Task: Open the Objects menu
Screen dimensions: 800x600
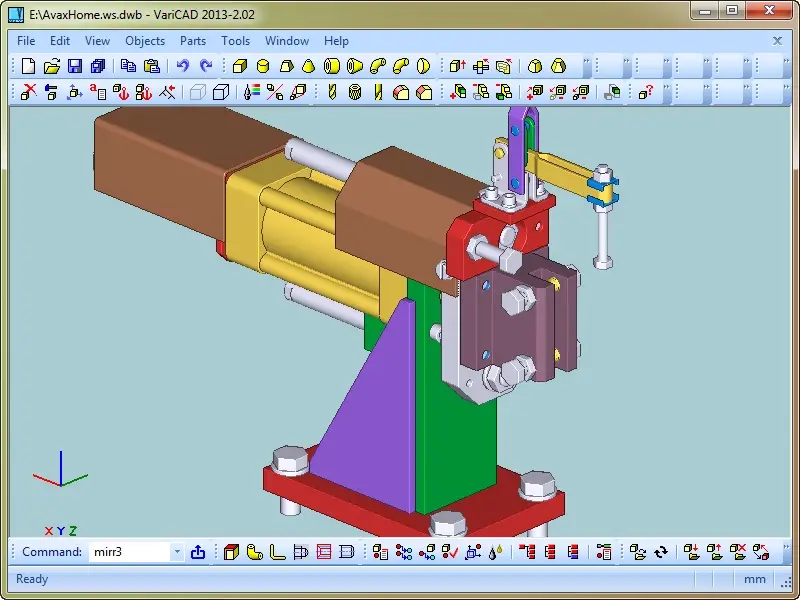Action: 145,41
